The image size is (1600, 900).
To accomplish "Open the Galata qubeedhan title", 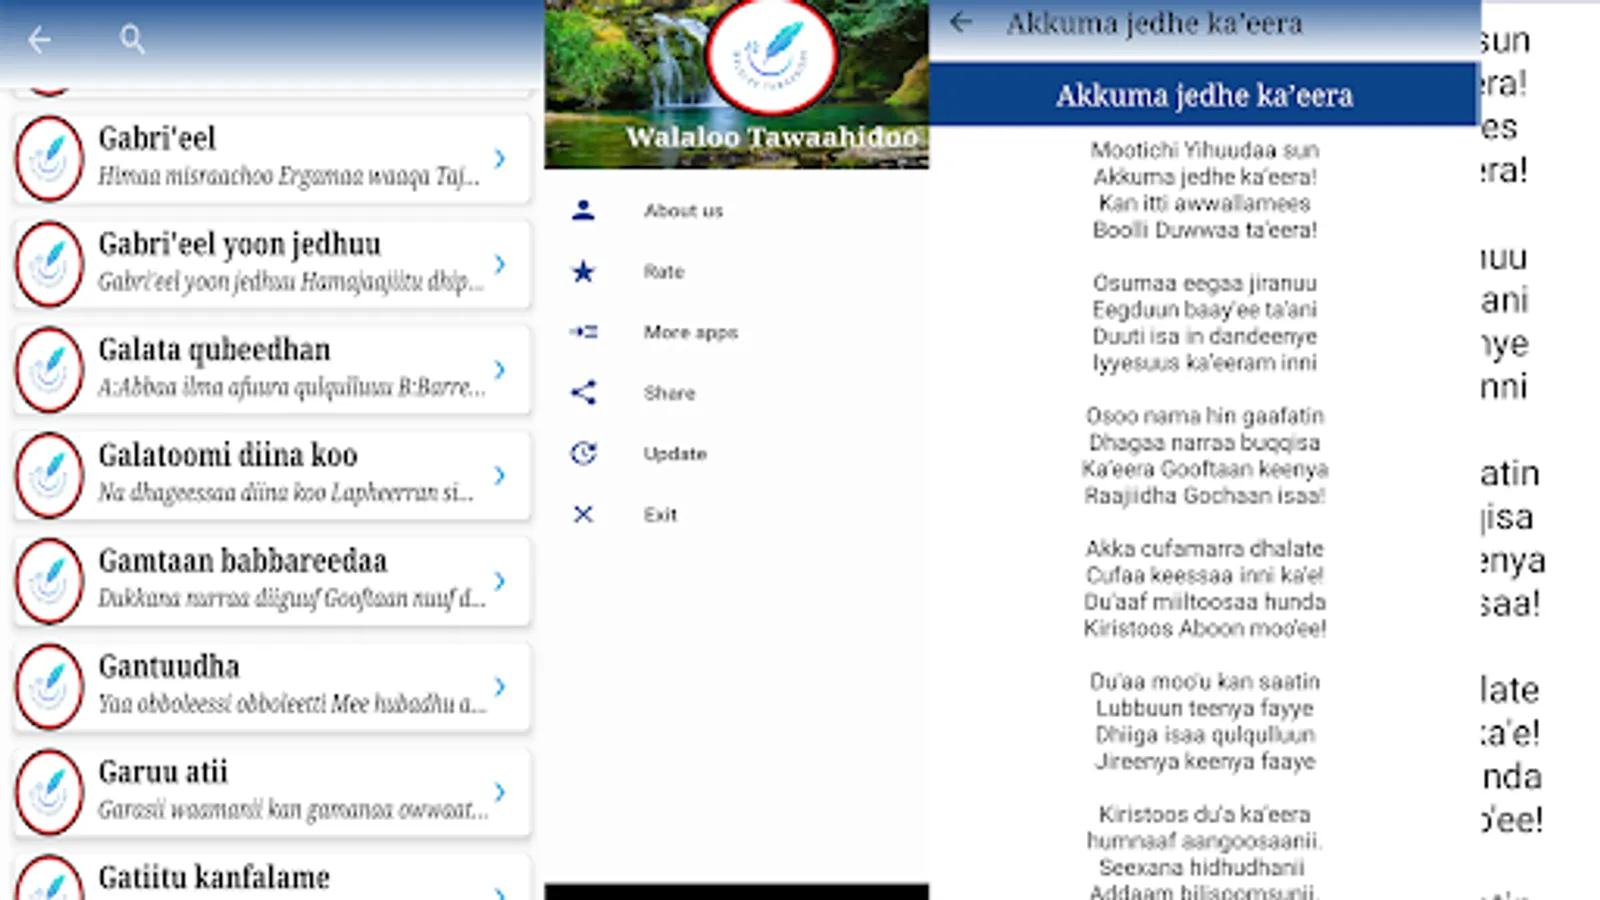I will (x=214, y=350).
